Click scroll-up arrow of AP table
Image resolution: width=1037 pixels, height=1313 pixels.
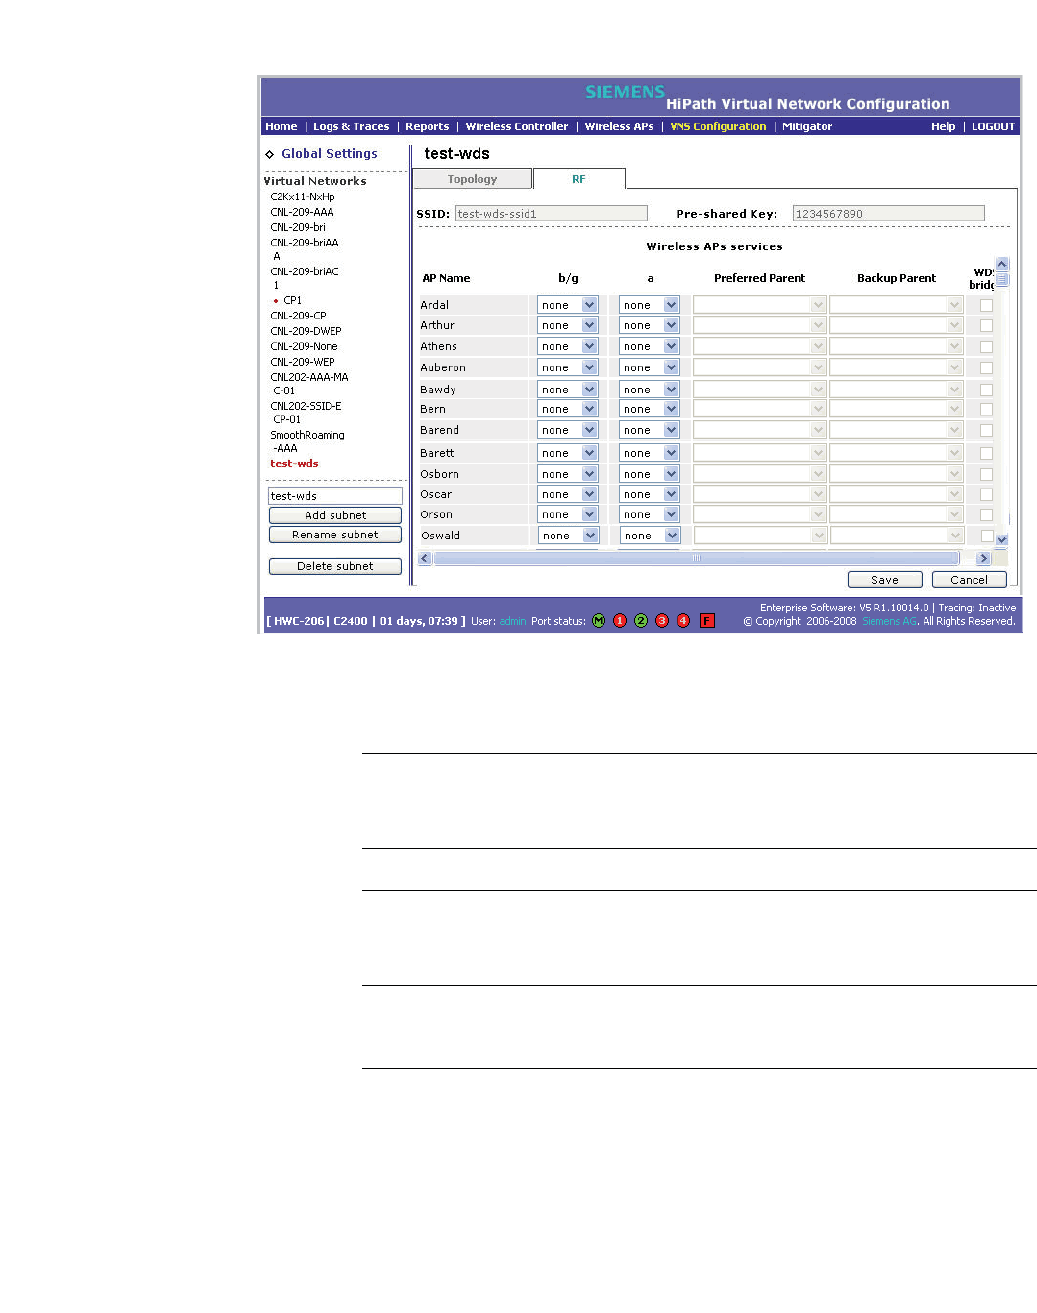[x=1002, y=264]
